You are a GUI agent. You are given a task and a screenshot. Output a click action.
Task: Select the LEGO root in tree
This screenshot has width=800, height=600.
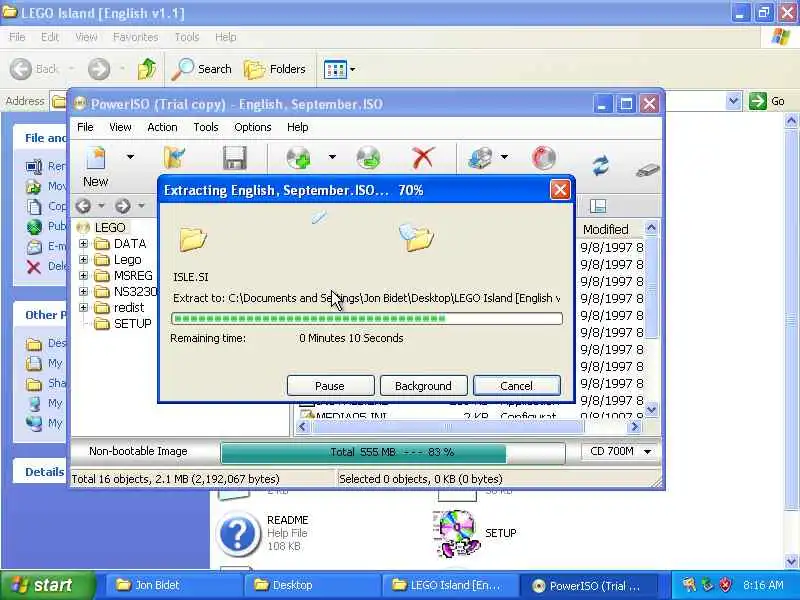(x=110, y=228)
